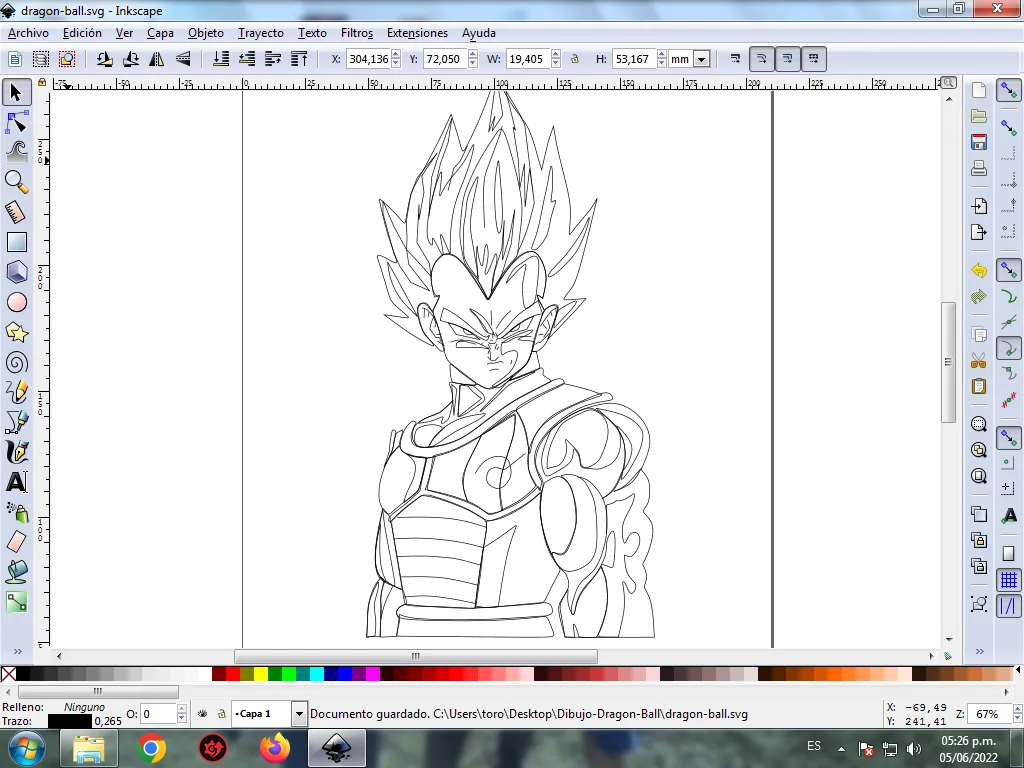Select the Eraser tool
This screenshot has height=768, width=1024.
(x=16, y=541)
